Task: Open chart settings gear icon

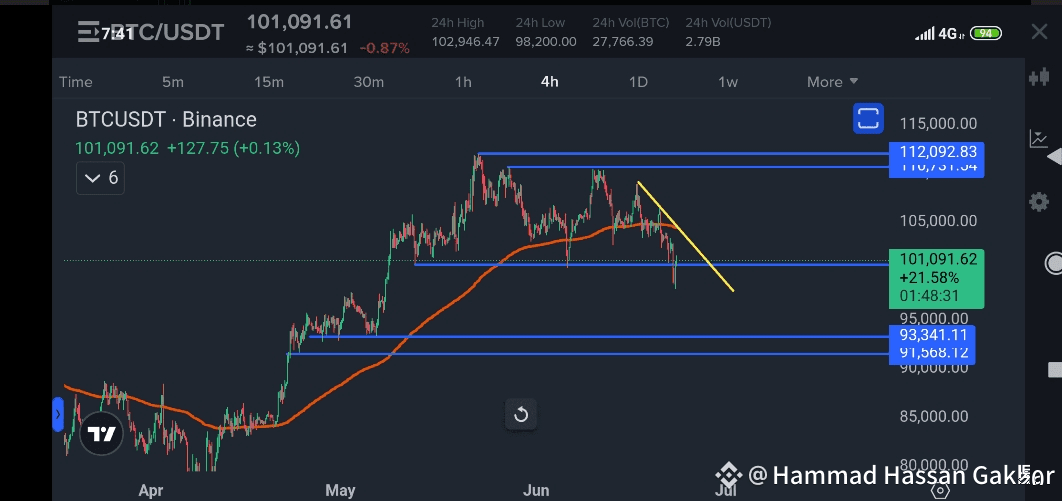Action: [x=1039, y=202]
